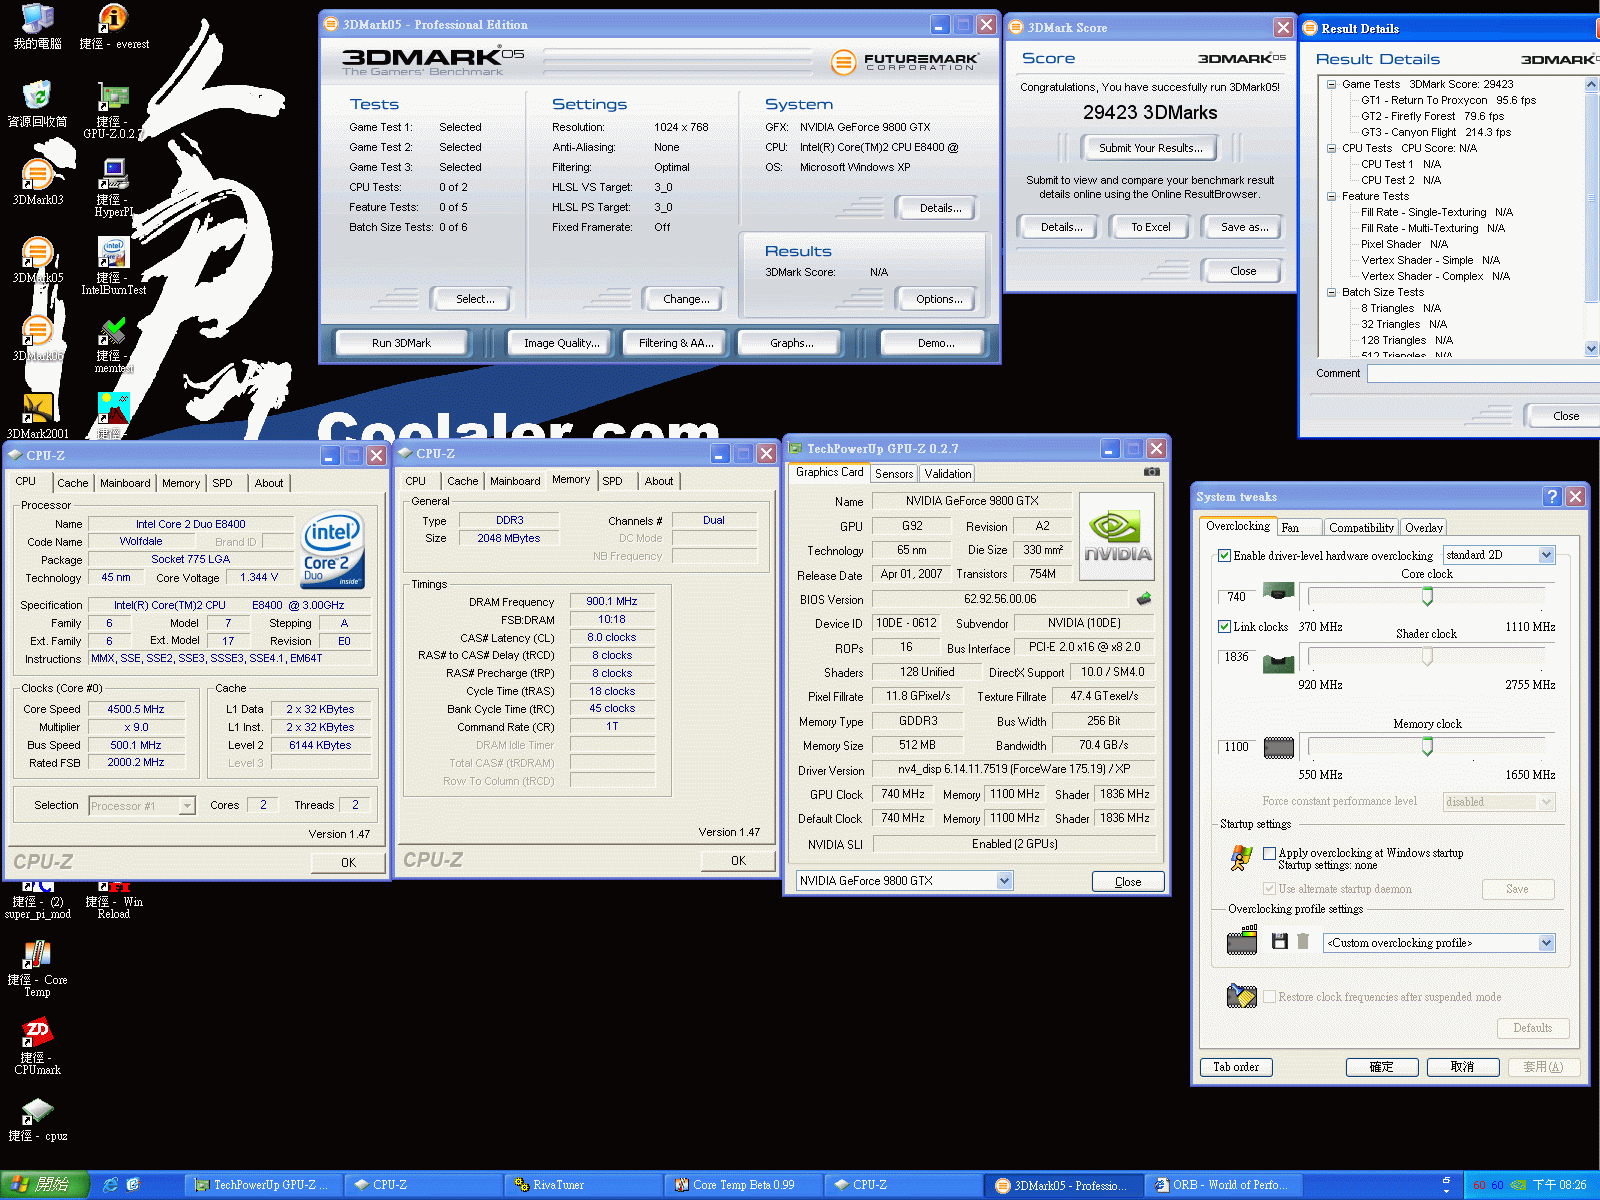Click the Image Quality button

pos(561,343)
